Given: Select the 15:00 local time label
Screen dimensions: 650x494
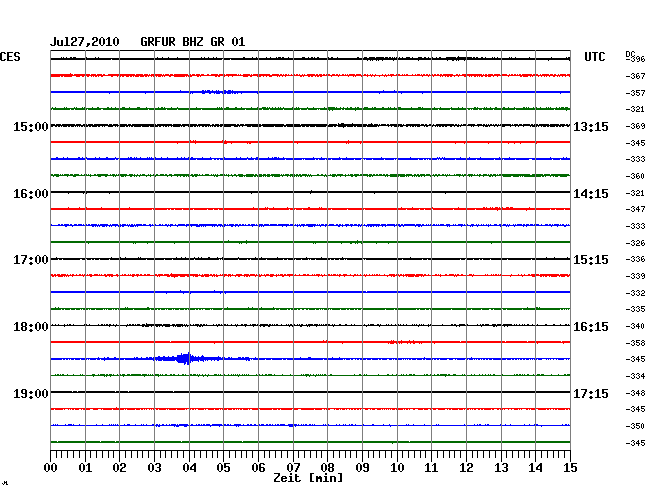Looking at the screenshot, I should click(x=31, y=126).
